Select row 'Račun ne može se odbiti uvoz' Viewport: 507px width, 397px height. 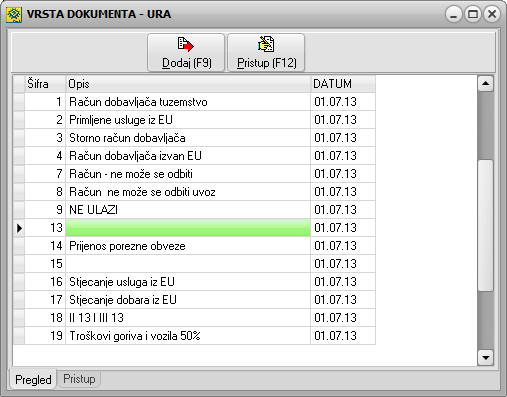click(x=194, y=192)
